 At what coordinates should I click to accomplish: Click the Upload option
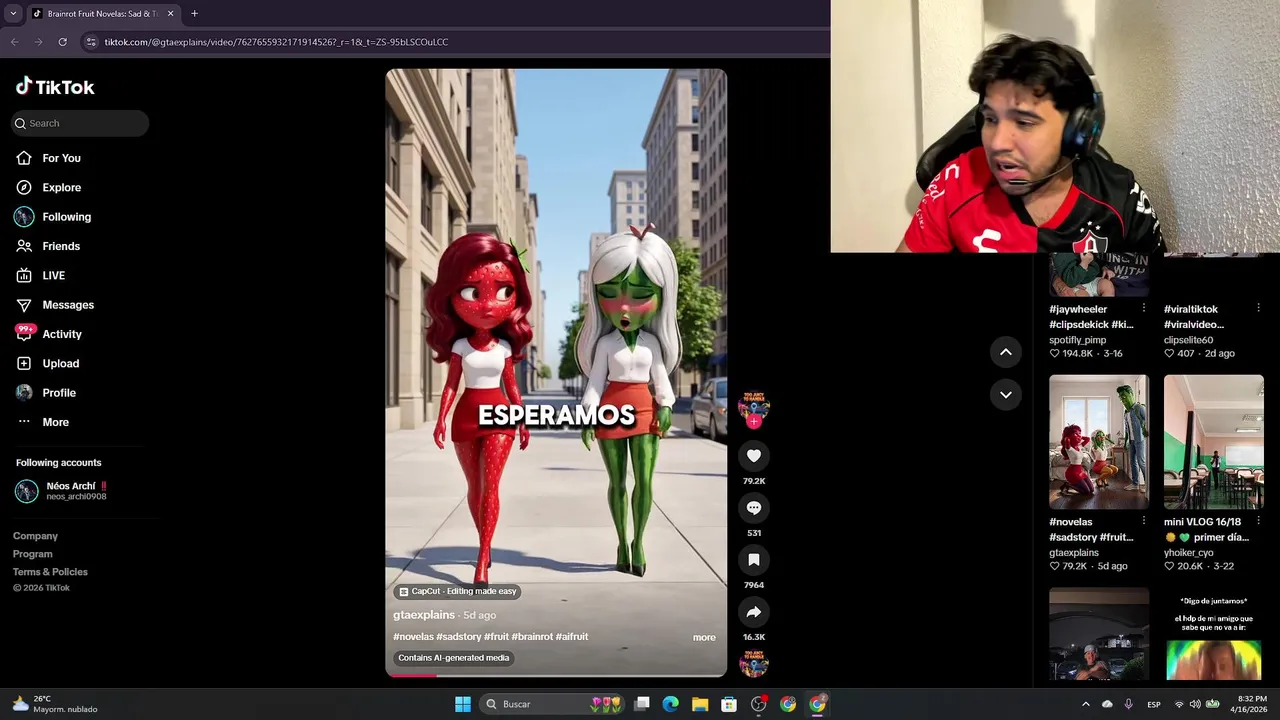click(60, 363)
